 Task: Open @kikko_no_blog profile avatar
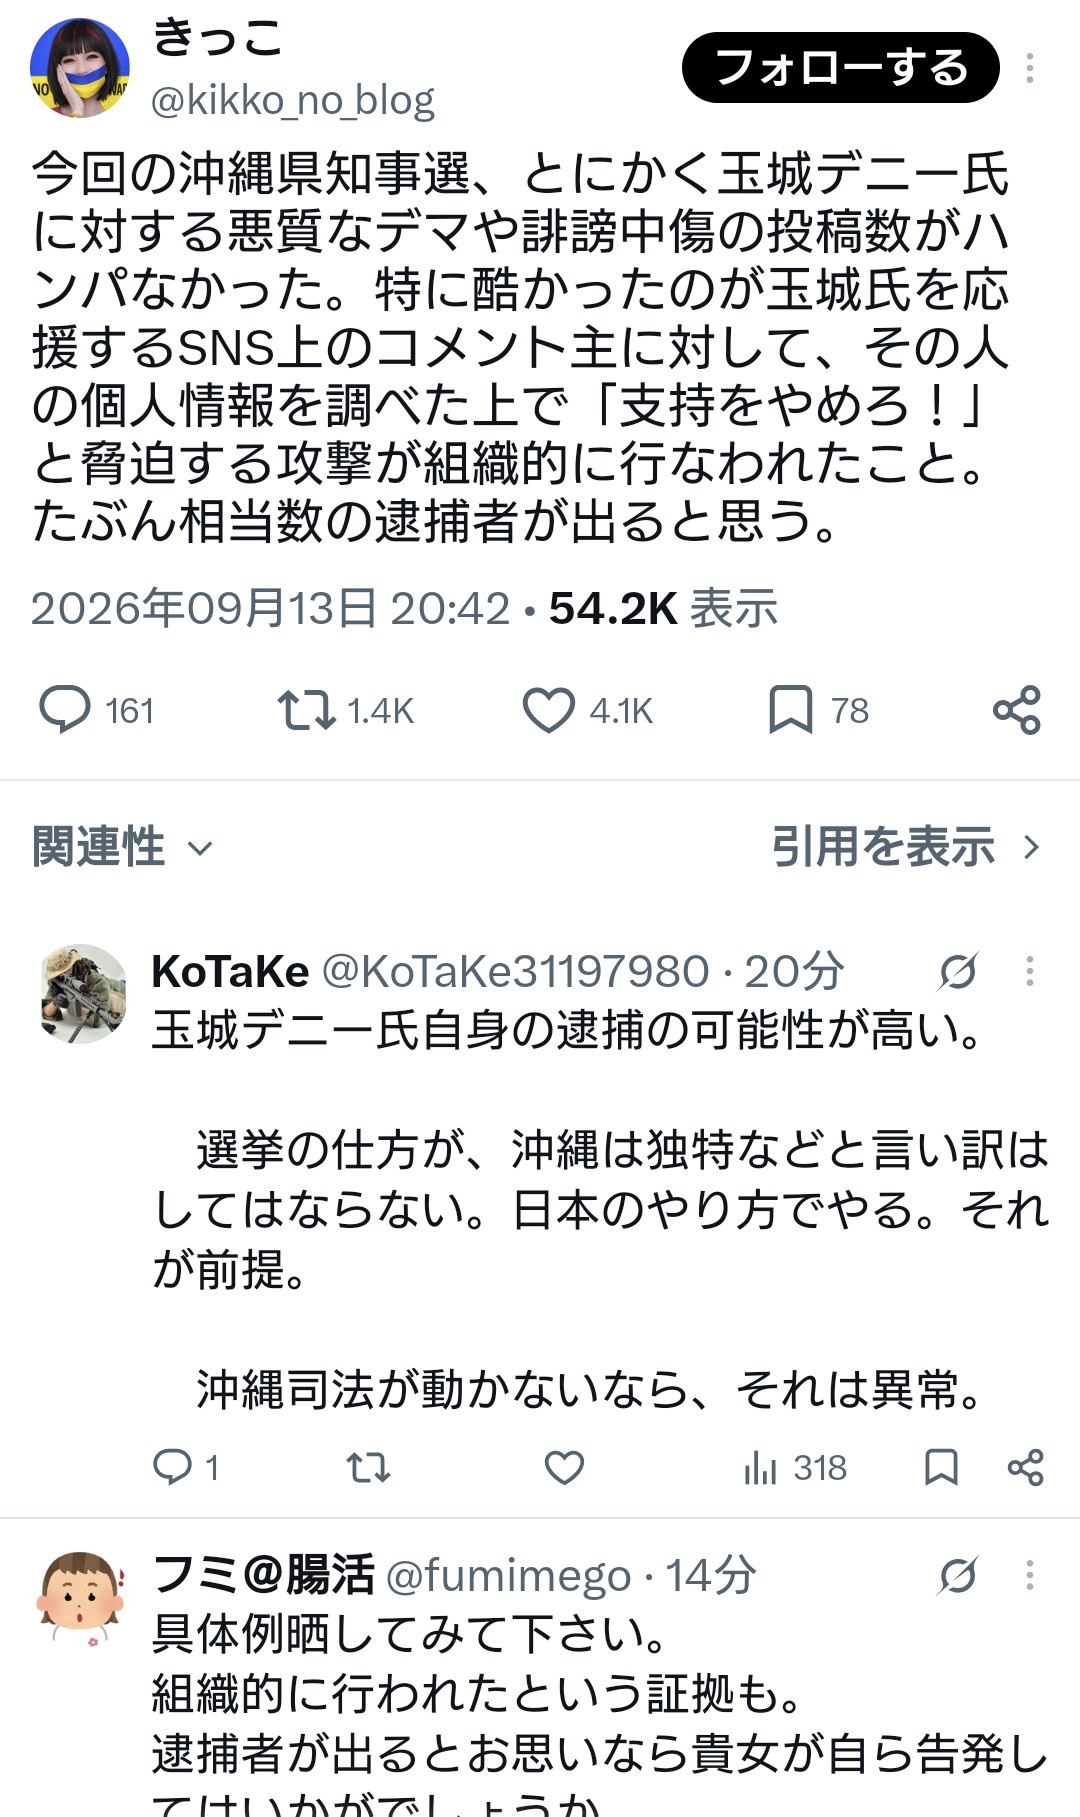point(80,68)
